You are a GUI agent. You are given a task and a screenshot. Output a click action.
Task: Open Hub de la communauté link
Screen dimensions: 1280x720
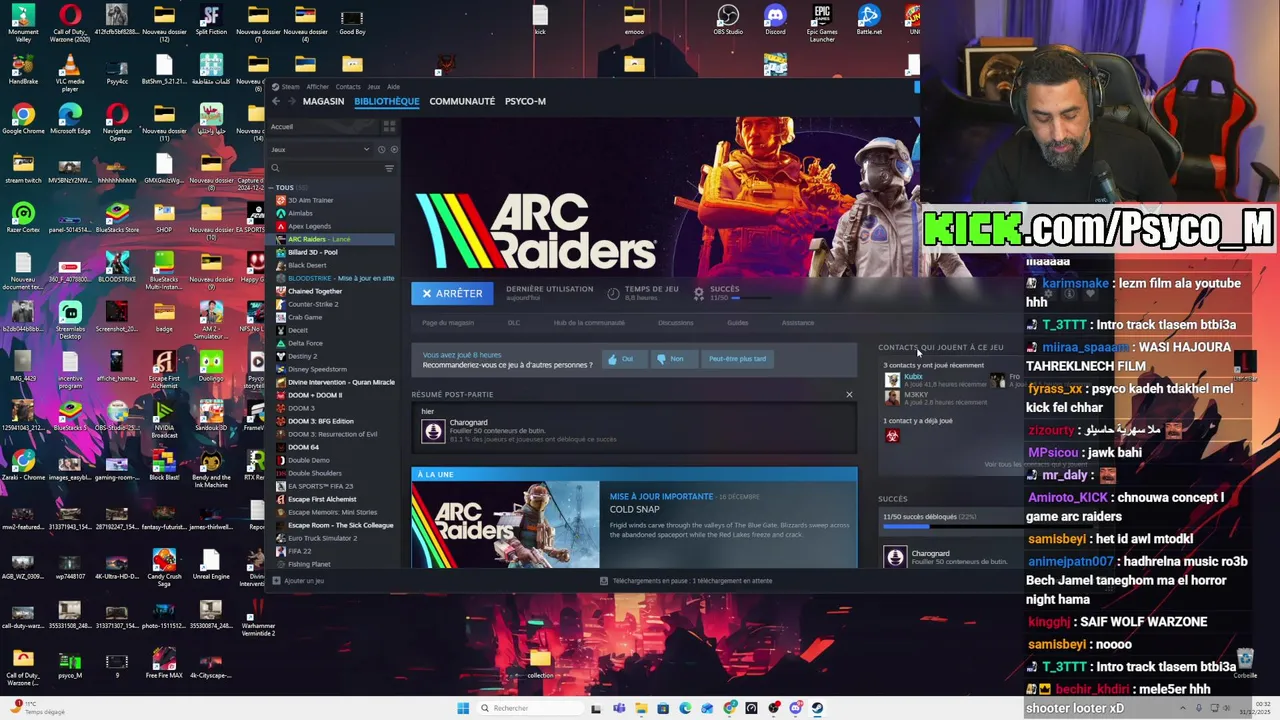click(x=589, y=323)
